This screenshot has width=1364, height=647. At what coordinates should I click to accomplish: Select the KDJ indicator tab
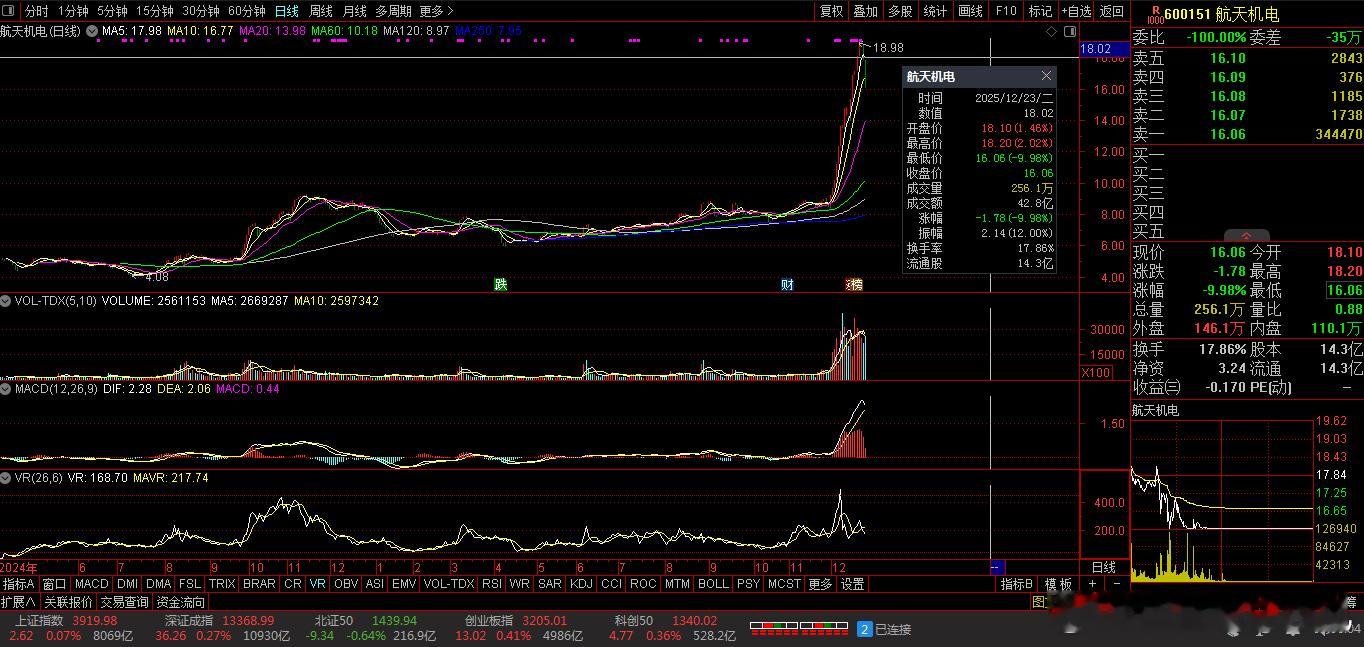581,584
